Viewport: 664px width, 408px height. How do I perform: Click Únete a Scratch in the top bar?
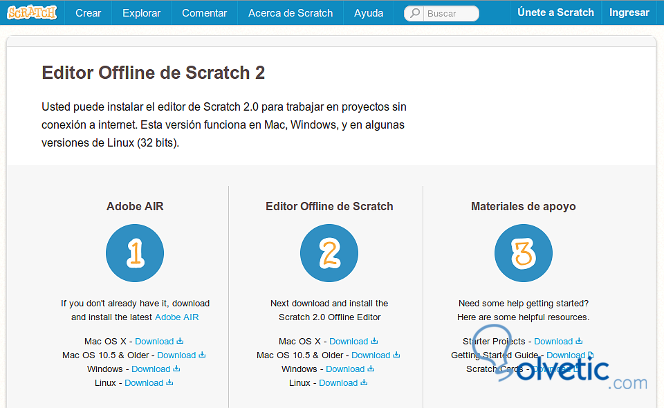click(x=556, y=12)
